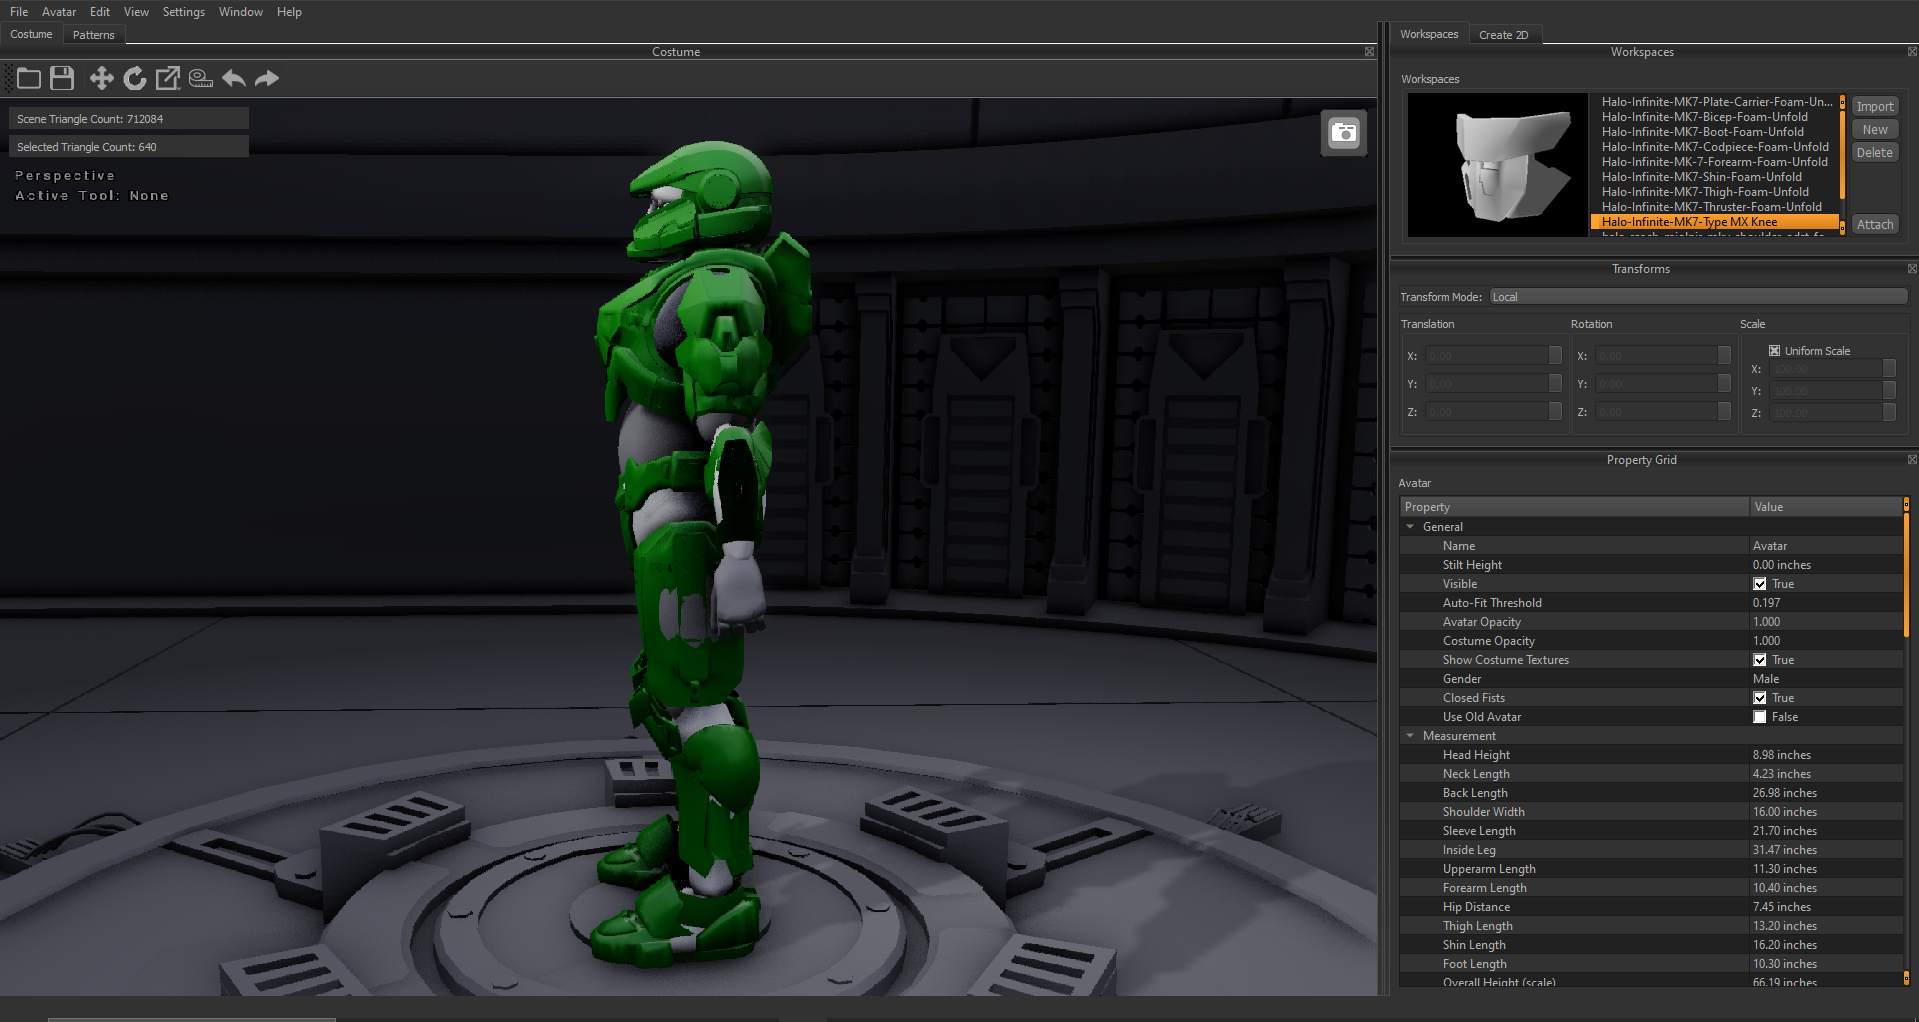Open the Edit menu

[x=100, y=12]
